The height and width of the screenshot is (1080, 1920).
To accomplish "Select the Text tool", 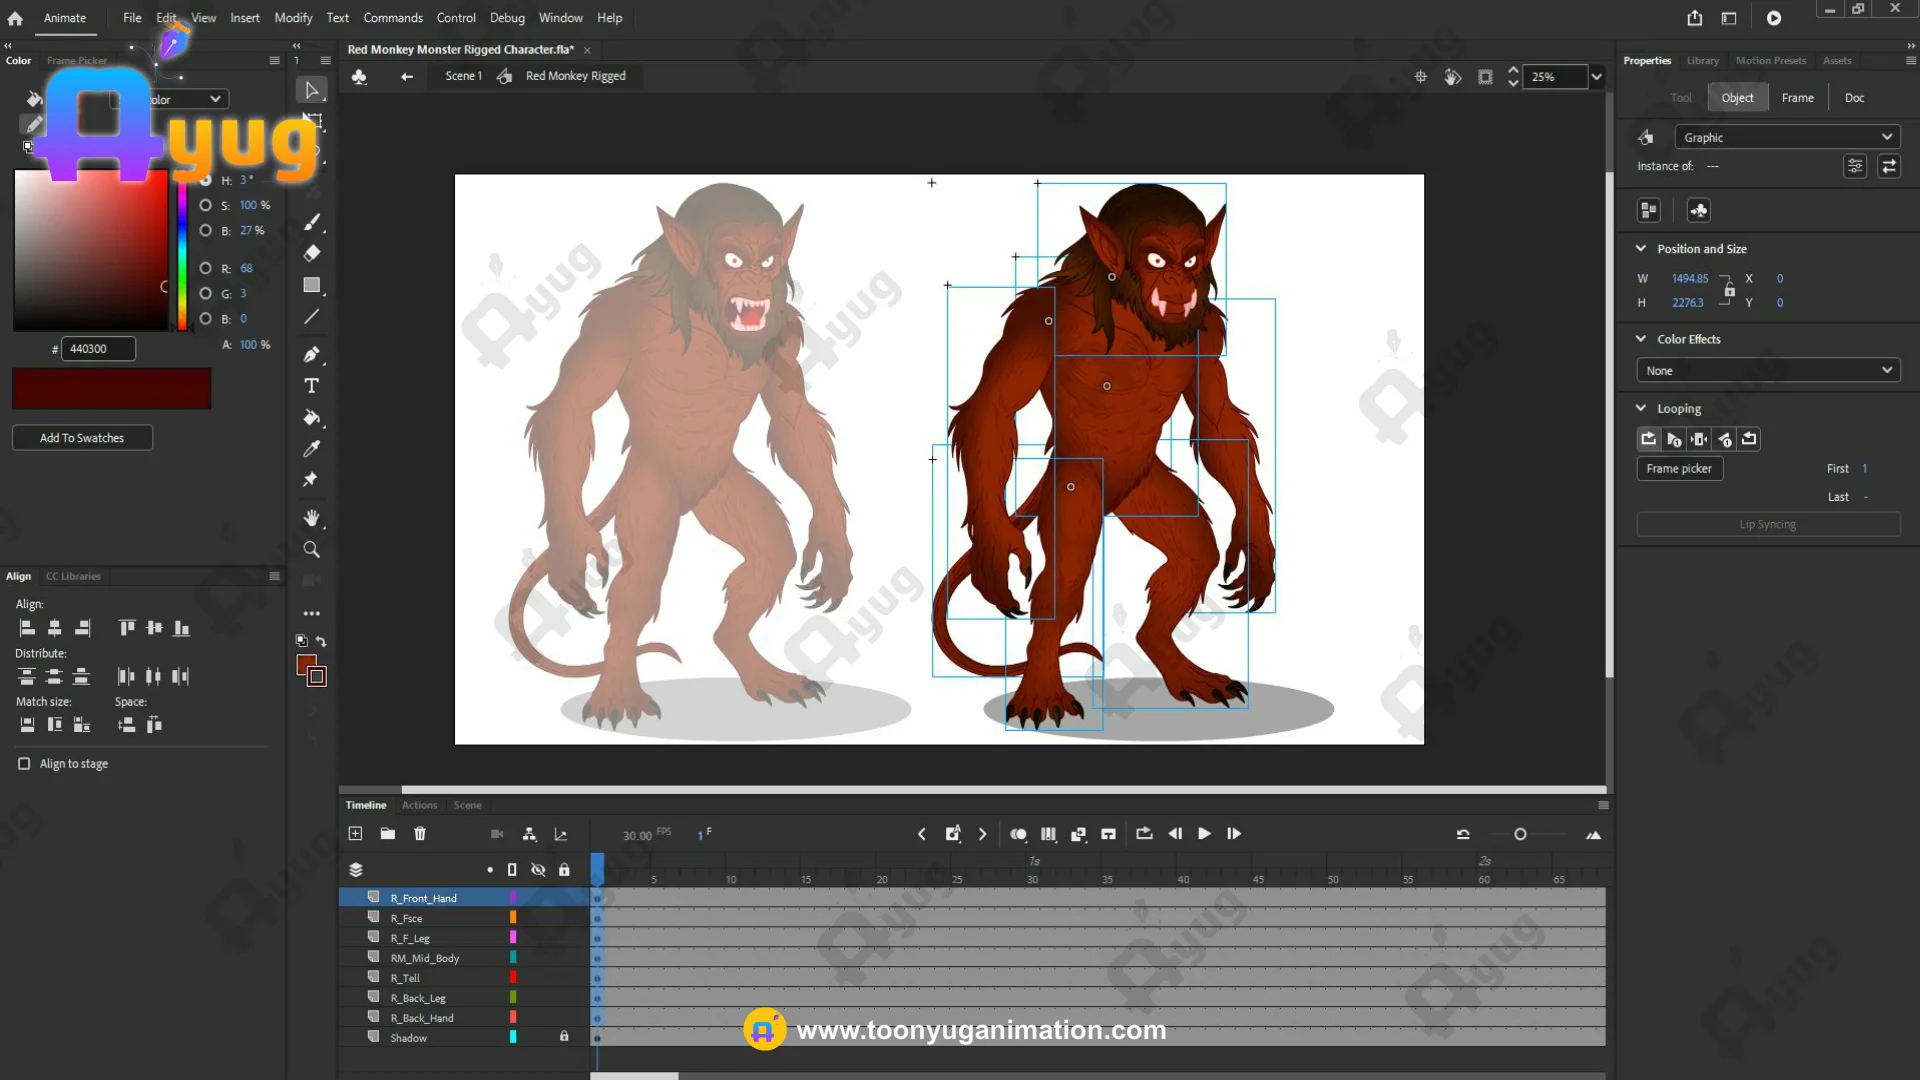I will (x=311, y=386).
